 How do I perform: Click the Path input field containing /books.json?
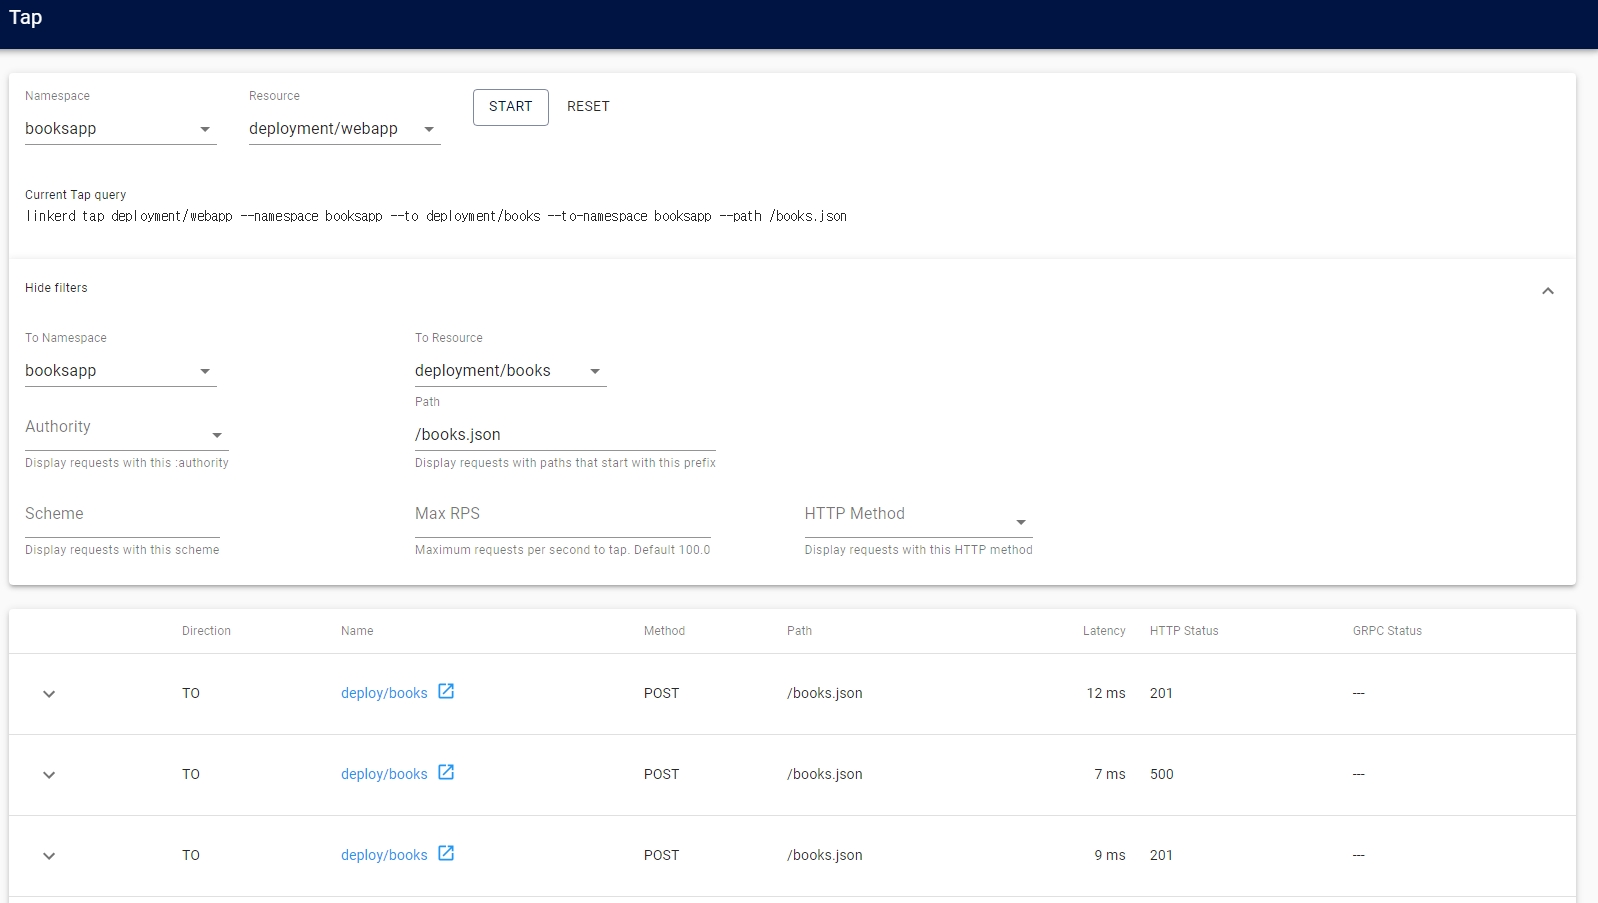coord(564,435)
